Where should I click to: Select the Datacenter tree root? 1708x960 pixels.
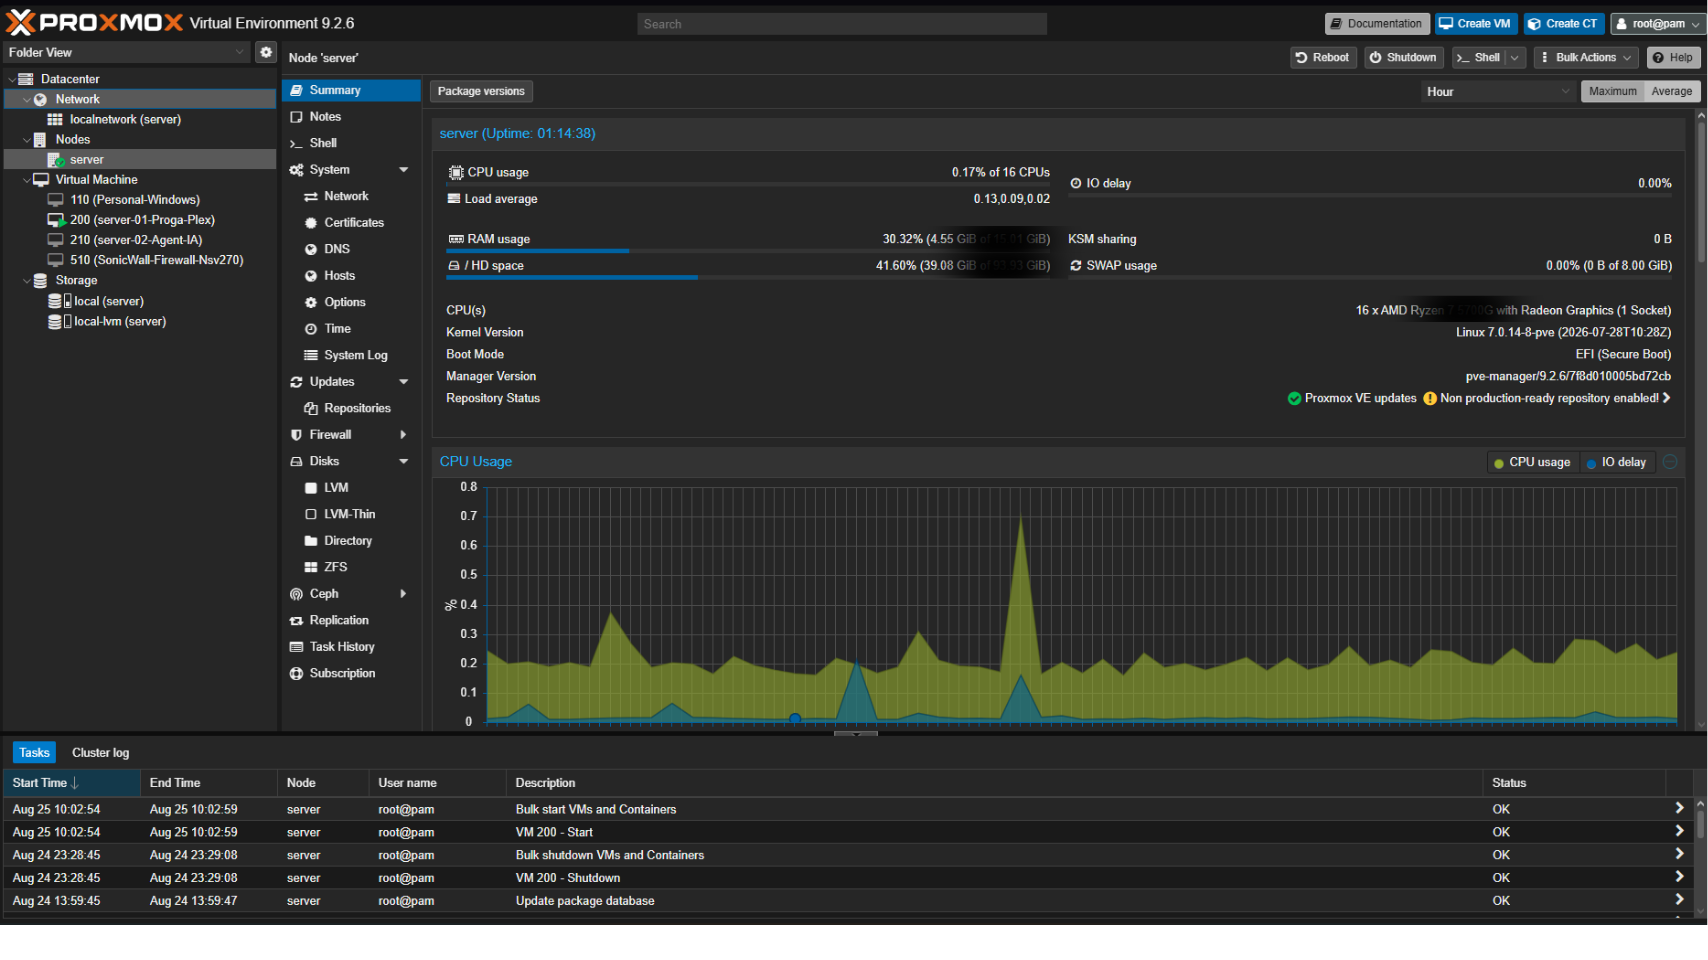coord(70,79)
